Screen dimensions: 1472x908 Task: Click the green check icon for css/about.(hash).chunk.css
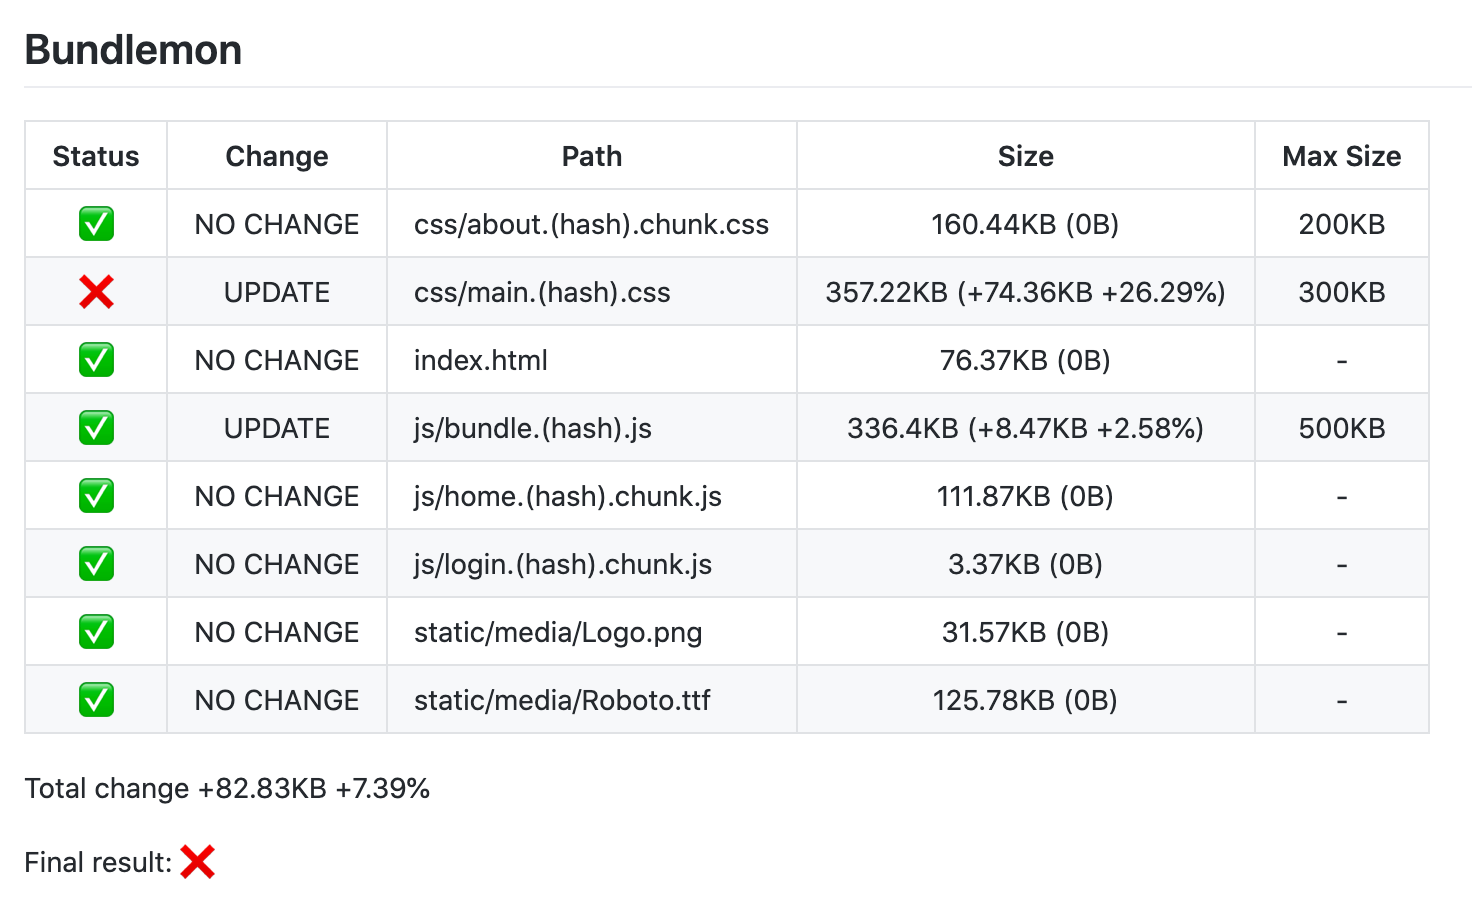point(96,224)
